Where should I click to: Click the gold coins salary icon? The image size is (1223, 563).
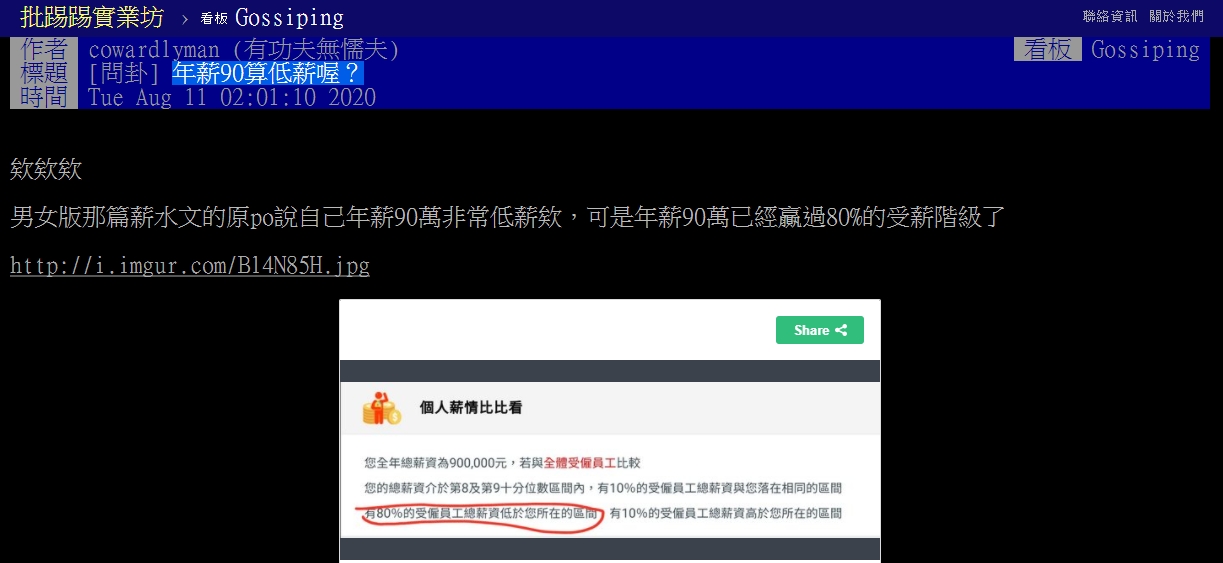point(382,407)
